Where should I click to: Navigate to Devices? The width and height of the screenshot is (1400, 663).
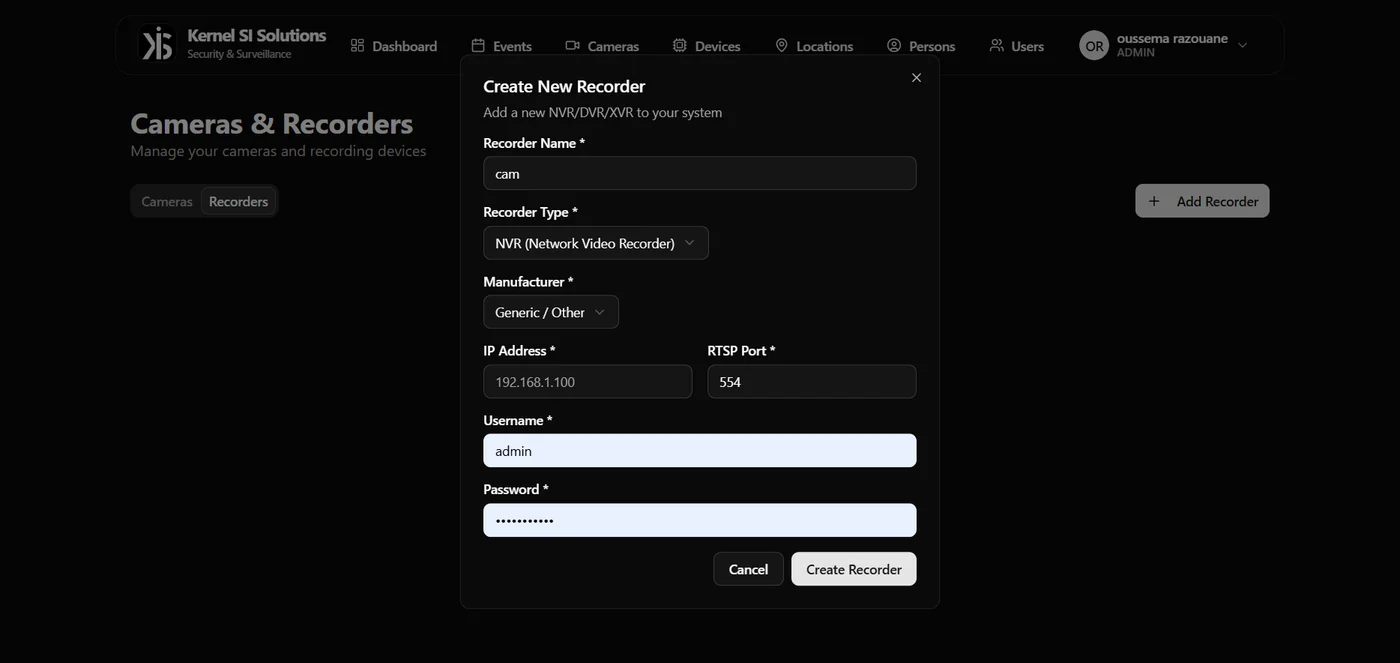coord(707,46)
